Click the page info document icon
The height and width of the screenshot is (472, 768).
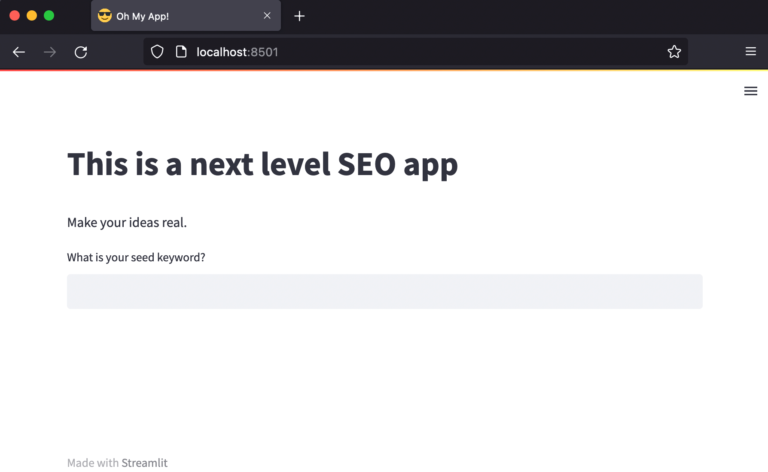(x=181, y=51)
